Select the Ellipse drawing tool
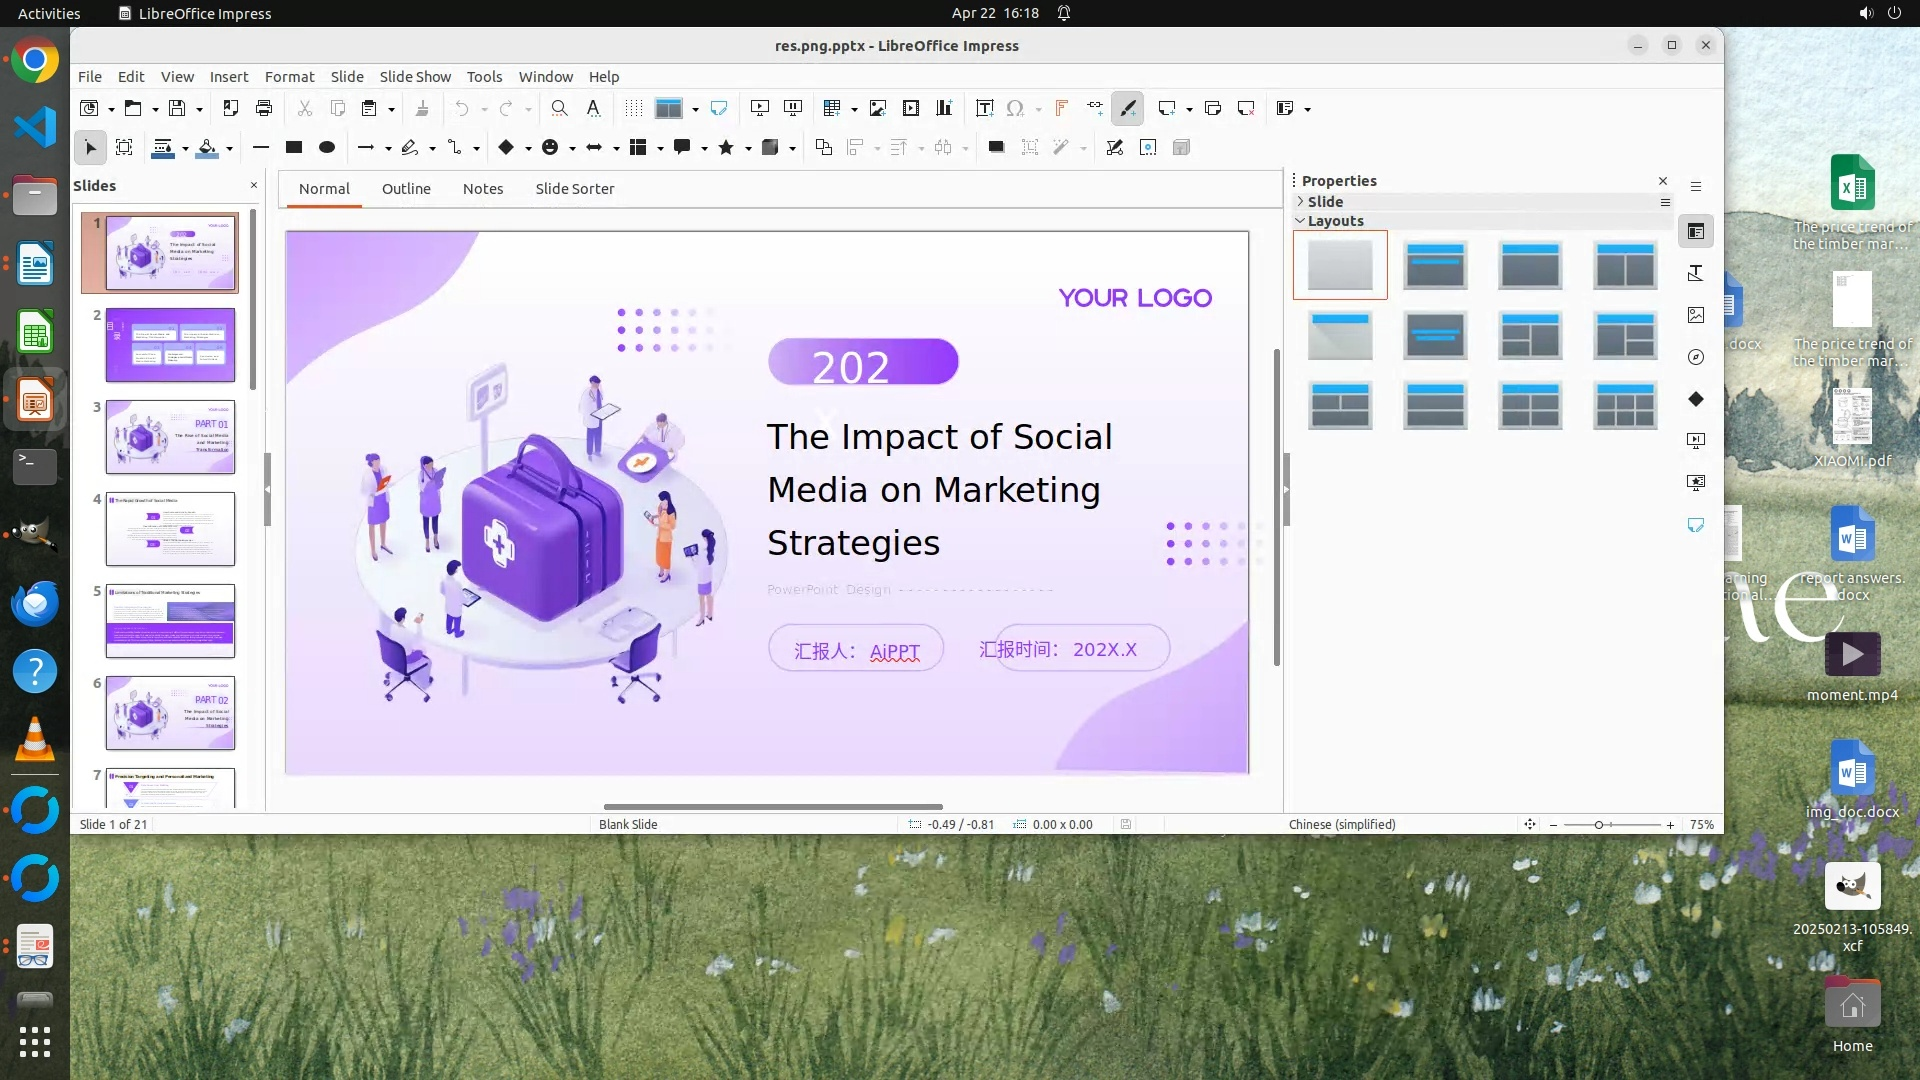 (x=327, y=147)
